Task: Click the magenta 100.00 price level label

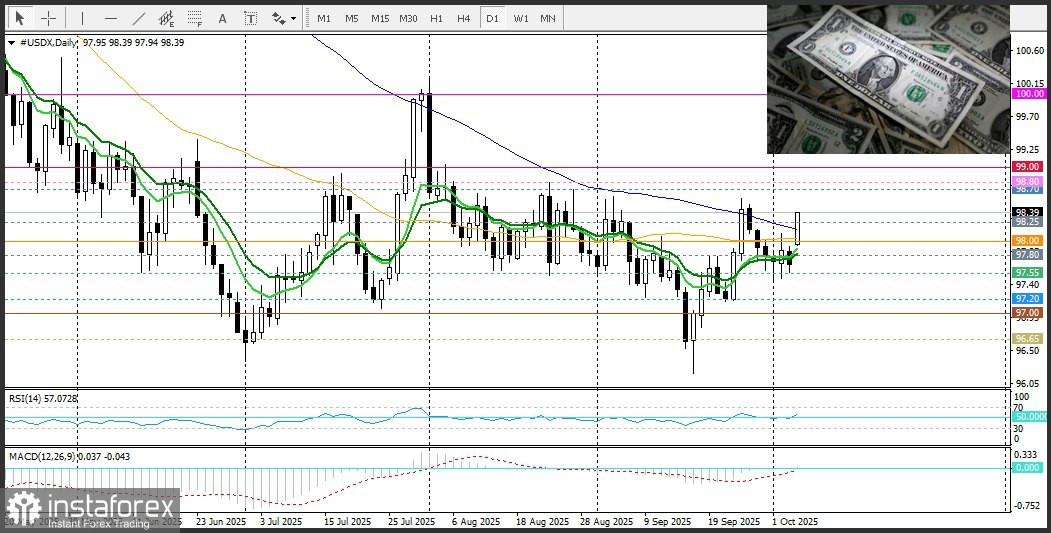Action: (x=1030, y=94)
